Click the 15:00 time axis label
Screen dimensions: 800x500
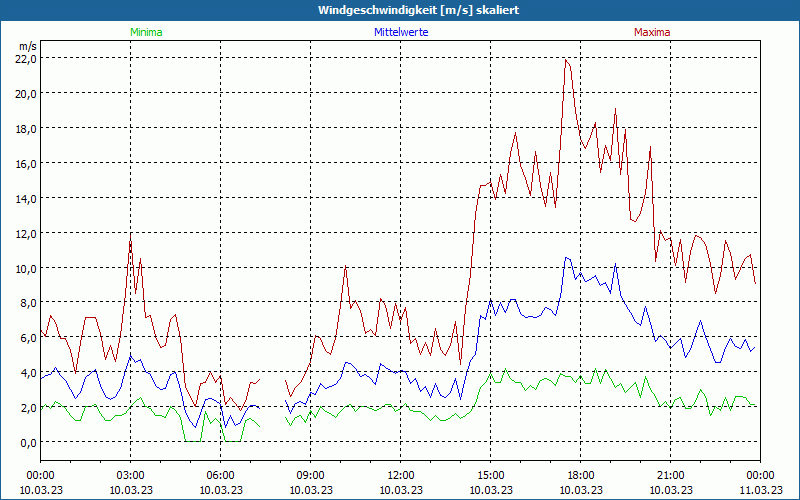pos(491,475)
